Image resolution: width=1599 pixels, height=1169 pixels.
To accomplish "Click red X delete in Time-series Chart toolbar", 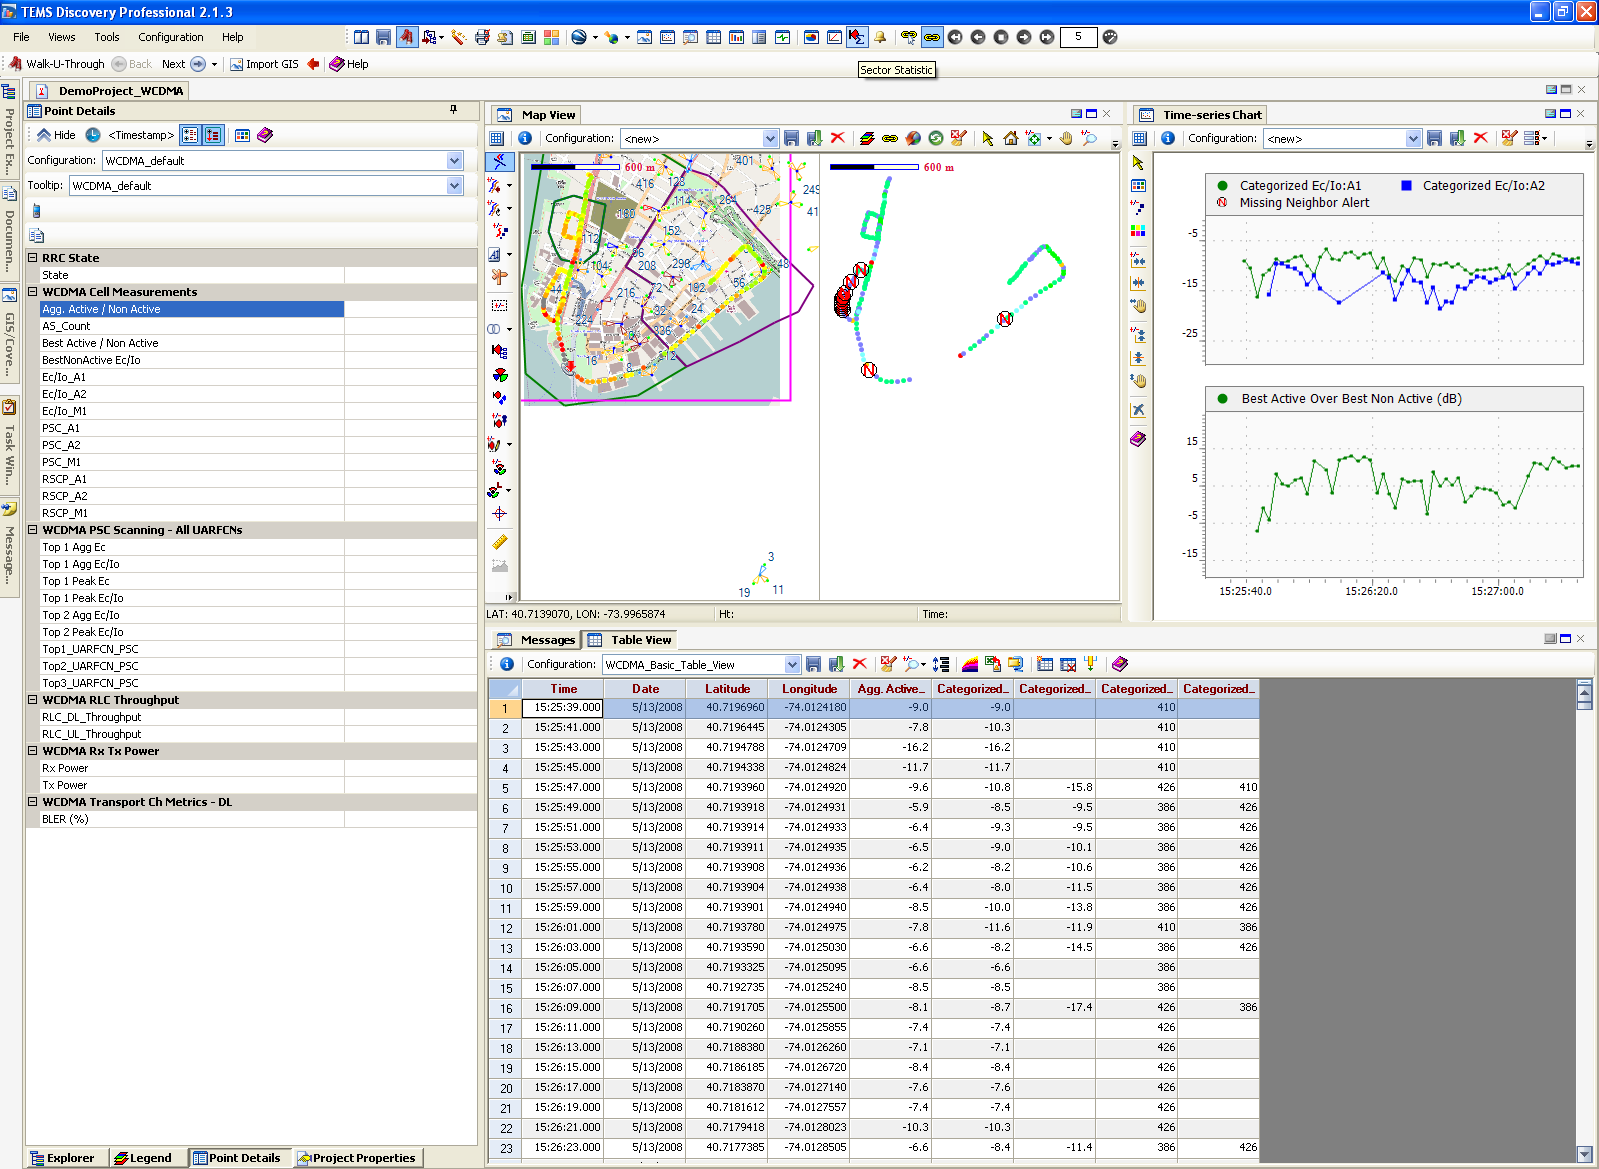I will [x=1481, y=138].
